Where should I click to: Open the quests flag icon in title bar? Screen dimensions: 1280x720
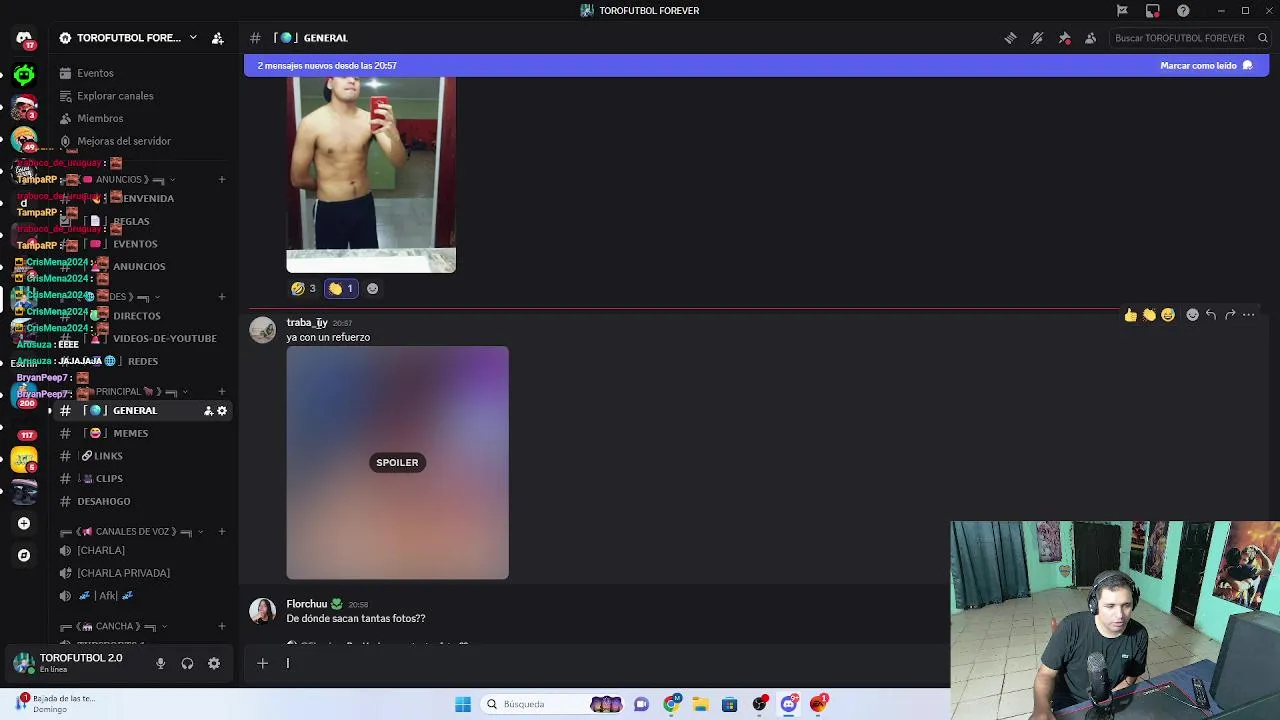pyautogui.click(x=1122, y=10)
